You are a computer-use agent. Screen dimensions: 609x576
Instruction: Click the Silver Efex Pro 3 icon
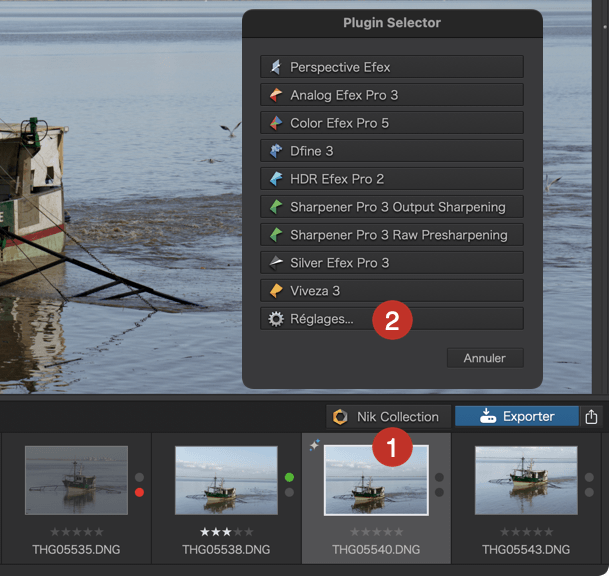[x=276, y=263]
